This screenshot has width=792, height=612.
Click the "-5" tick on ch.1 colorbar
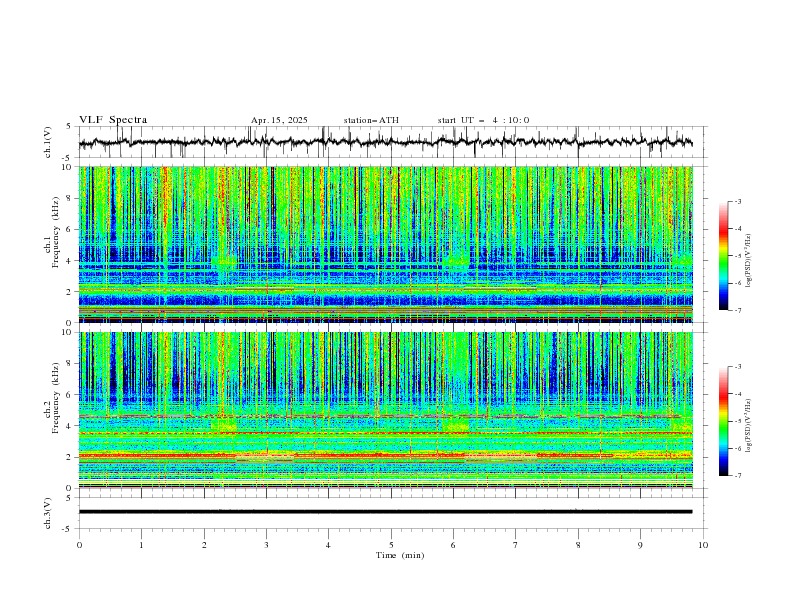coord(738,256)
